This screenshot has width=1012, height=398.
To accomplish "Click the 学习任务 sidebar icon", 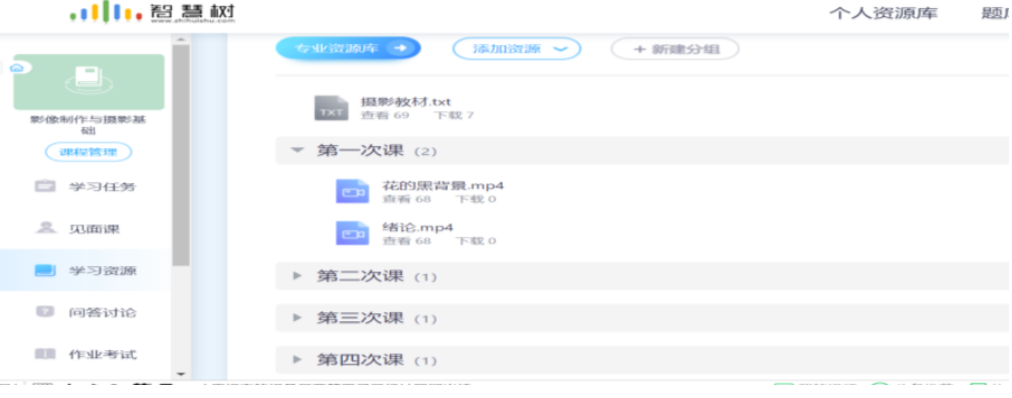I will [45, 186].
